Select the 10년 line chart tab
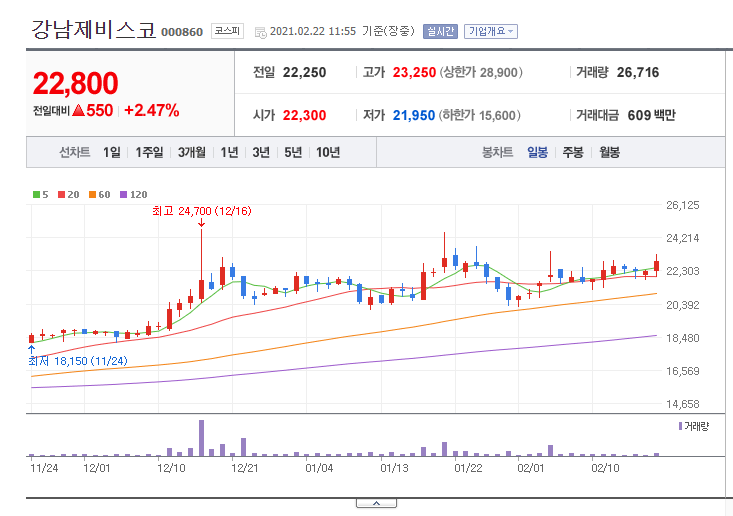The width and height of the screenshot is (733, 516). pyautogui.click(x=328, y=152)
